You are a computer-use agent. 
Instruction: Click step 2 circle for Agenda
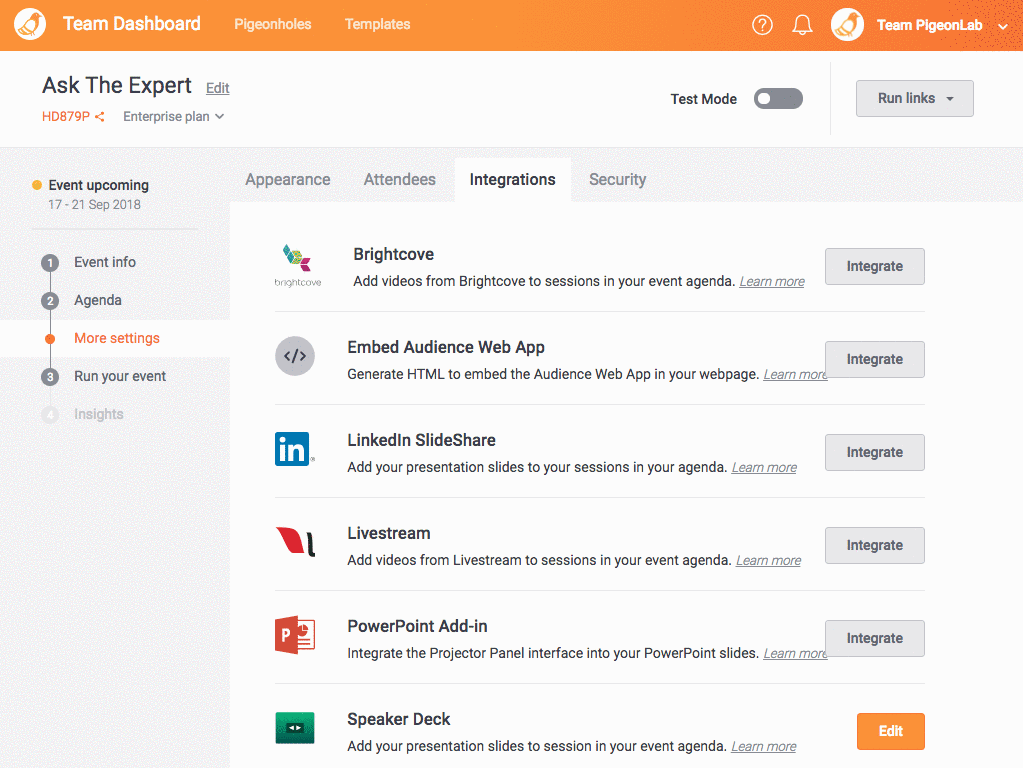pyautogui.click(x=50, y=301)
